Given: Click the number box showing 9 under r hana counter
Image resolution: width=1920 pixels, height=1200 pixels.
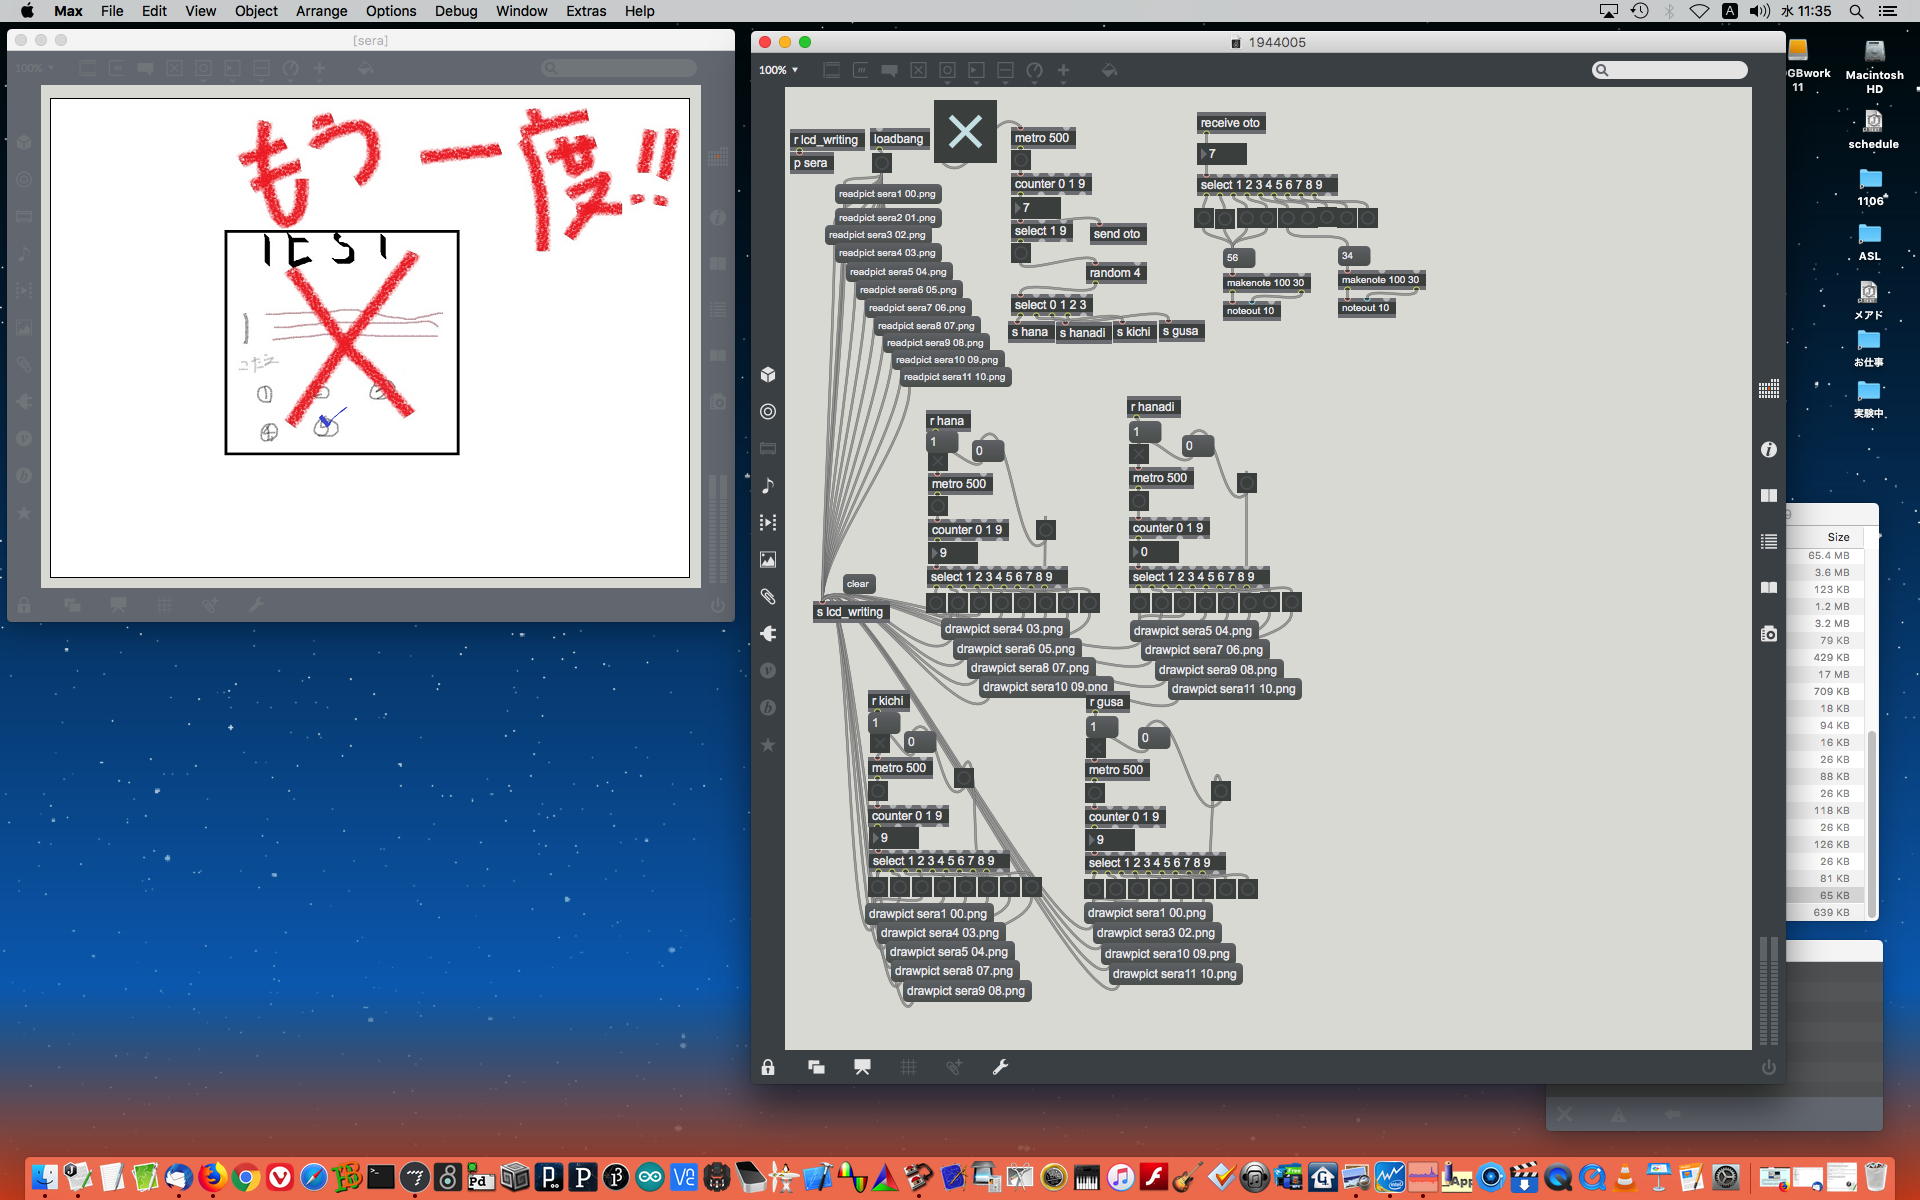Looking at the screenshot, I should (955, 553).
